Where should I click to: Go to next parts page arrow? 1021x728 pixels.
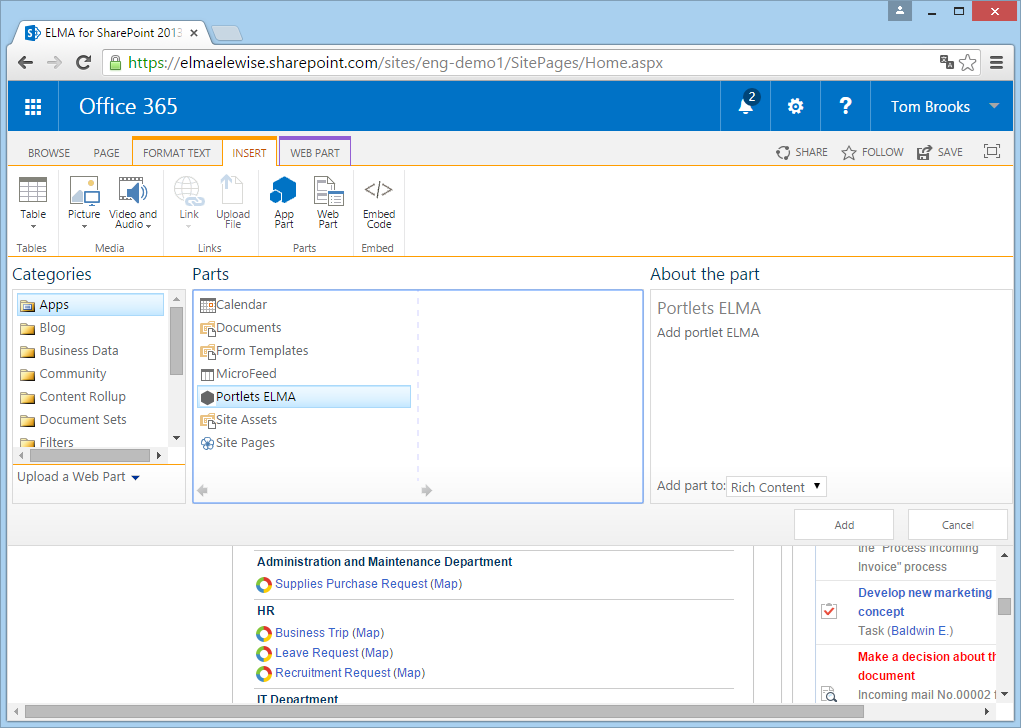click(x=427, y=490)
